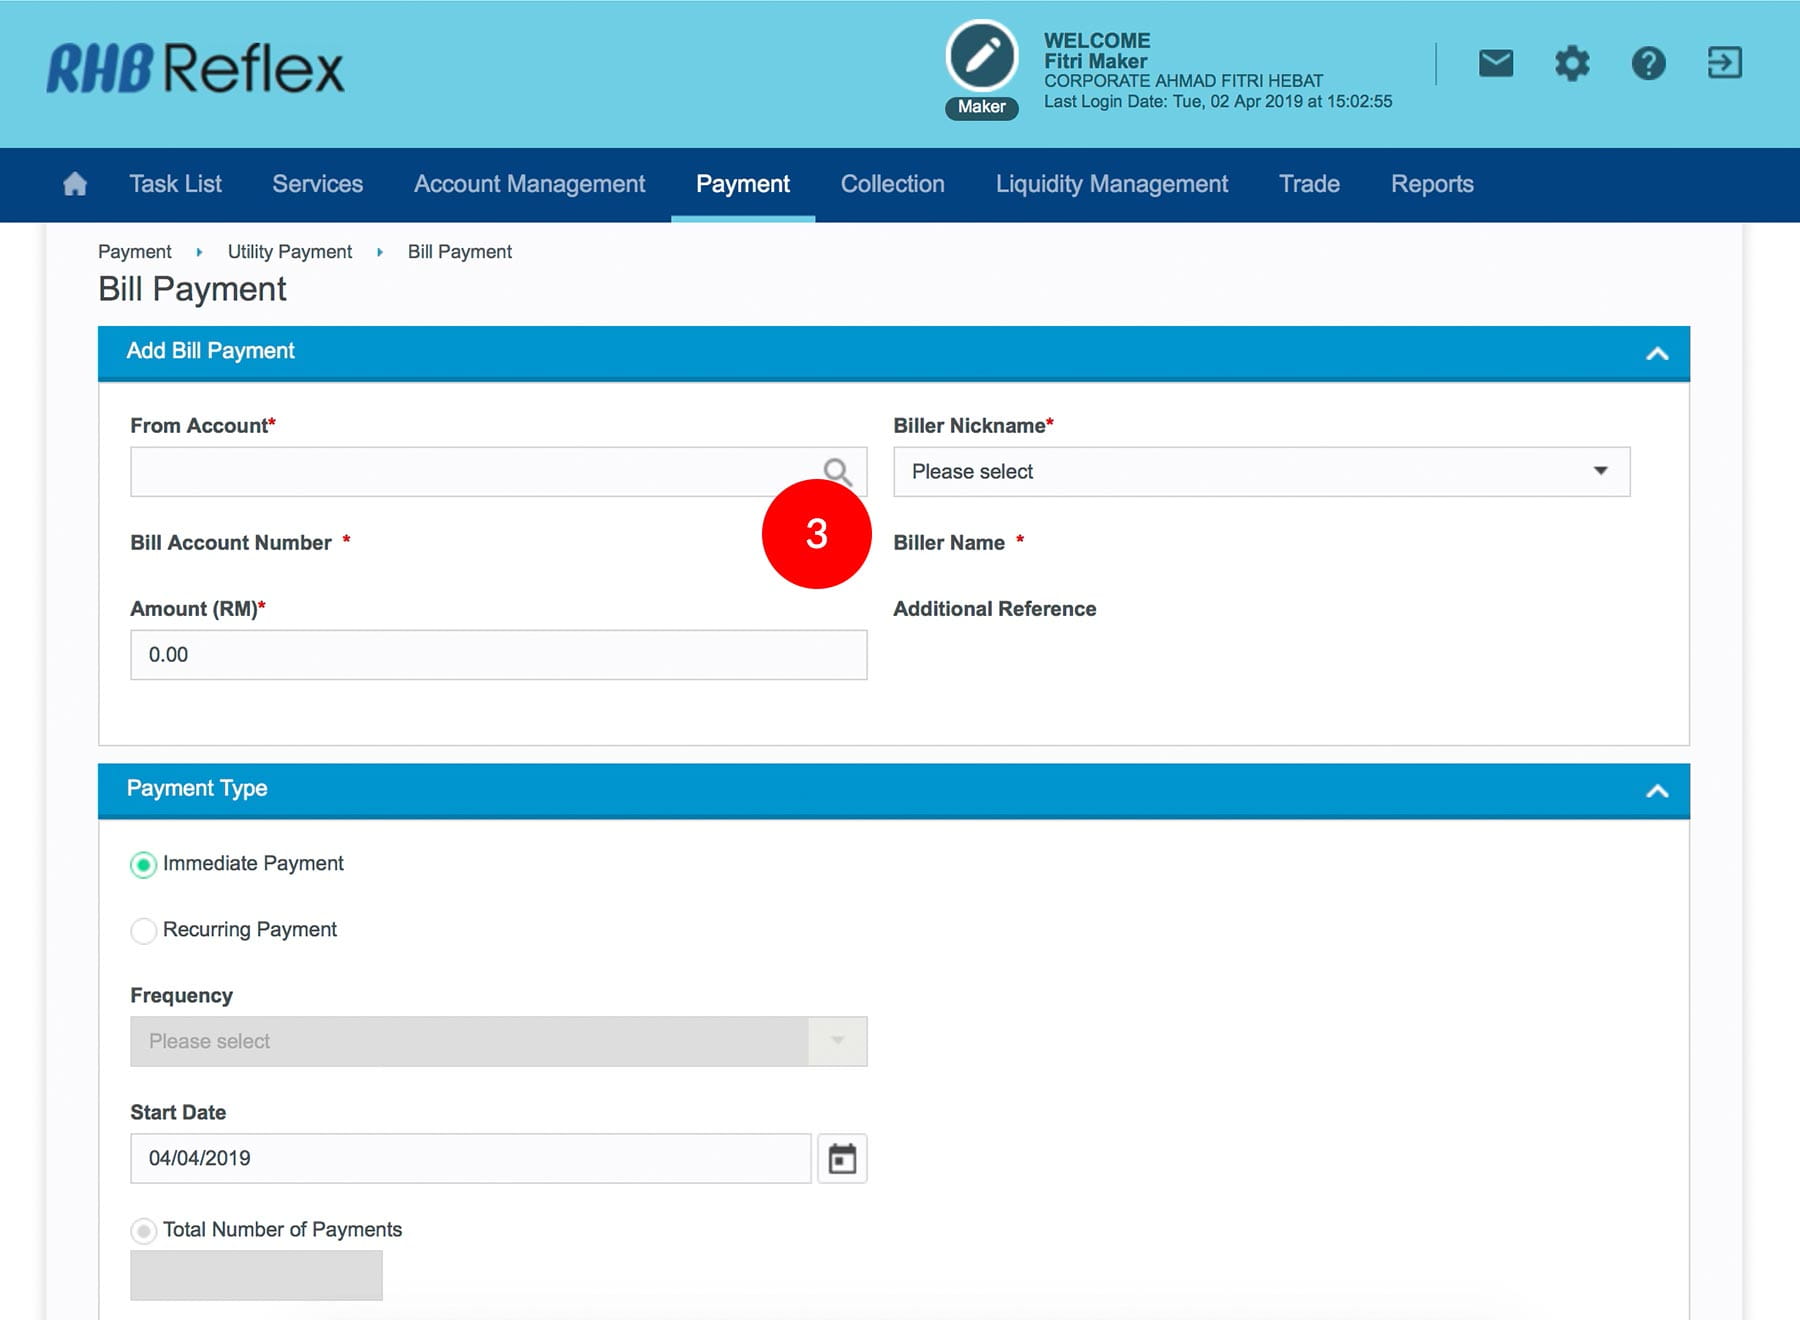This screenshot has height=1320, width=1800.
Task: Click the logout exit icon
Action: tap(1724, 64)
